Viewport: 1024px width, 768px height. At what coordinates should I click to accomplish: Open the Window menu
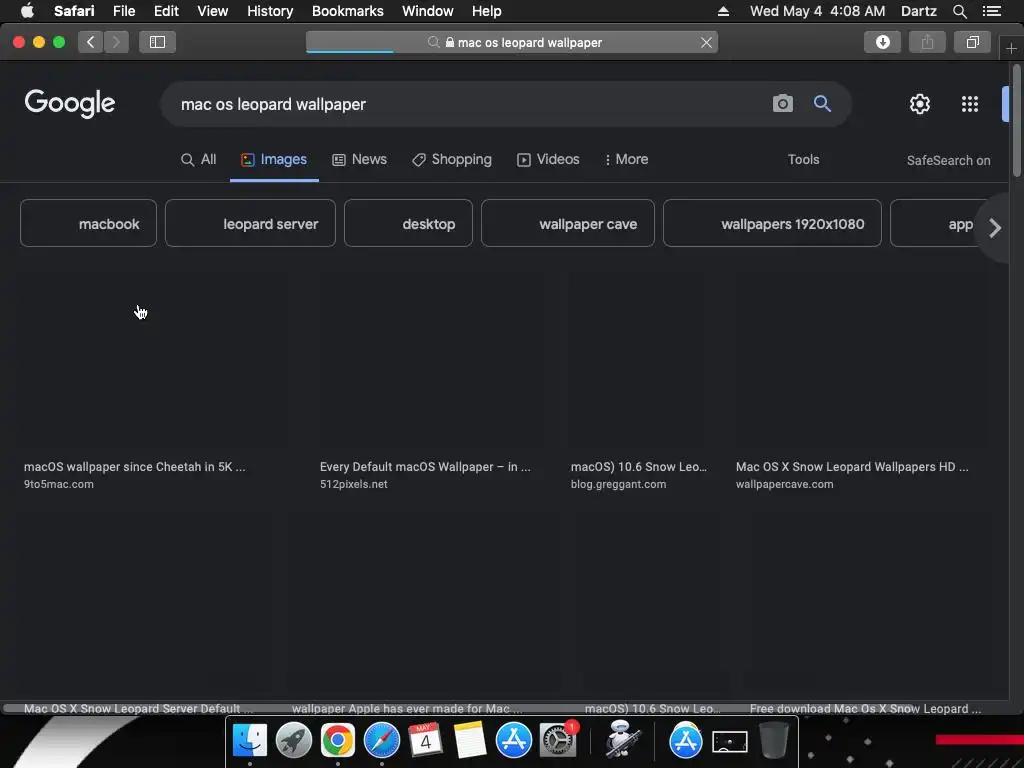428,11
